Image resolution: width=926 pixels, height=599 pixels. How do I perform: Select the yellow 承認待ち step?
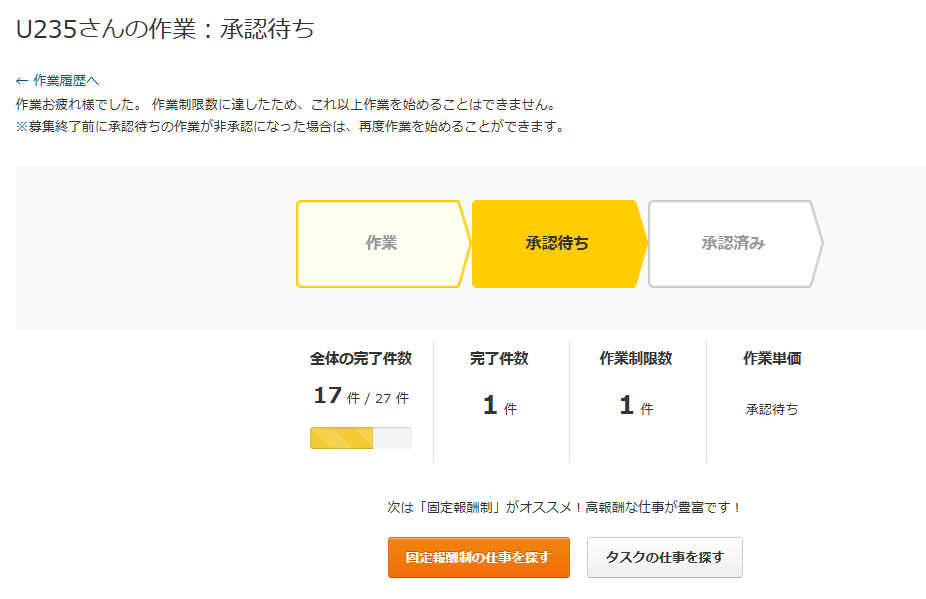tap(557, 243)
